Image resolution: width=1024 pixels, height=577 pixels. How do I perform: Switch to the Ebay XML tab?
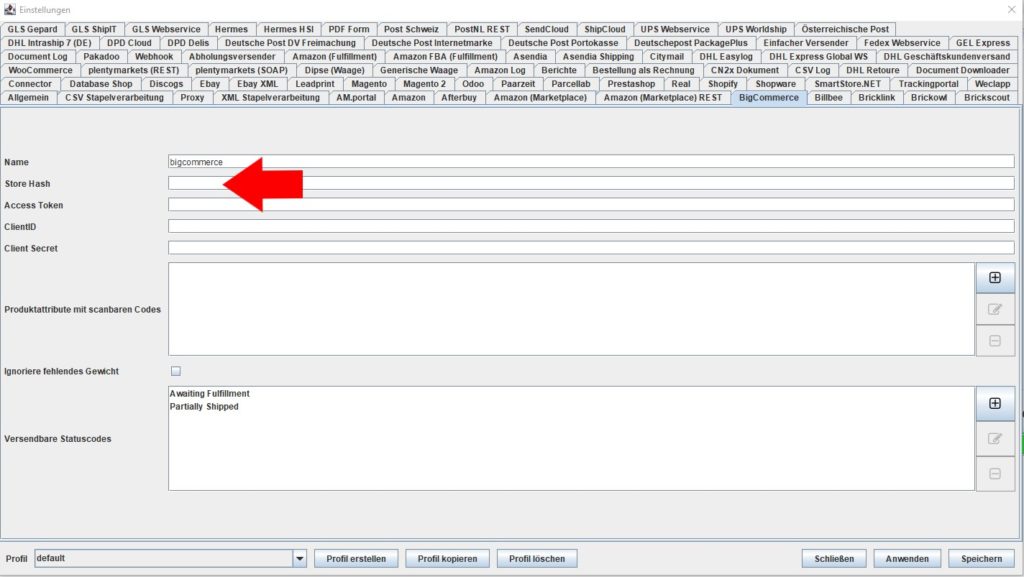(x=257, y=84)
